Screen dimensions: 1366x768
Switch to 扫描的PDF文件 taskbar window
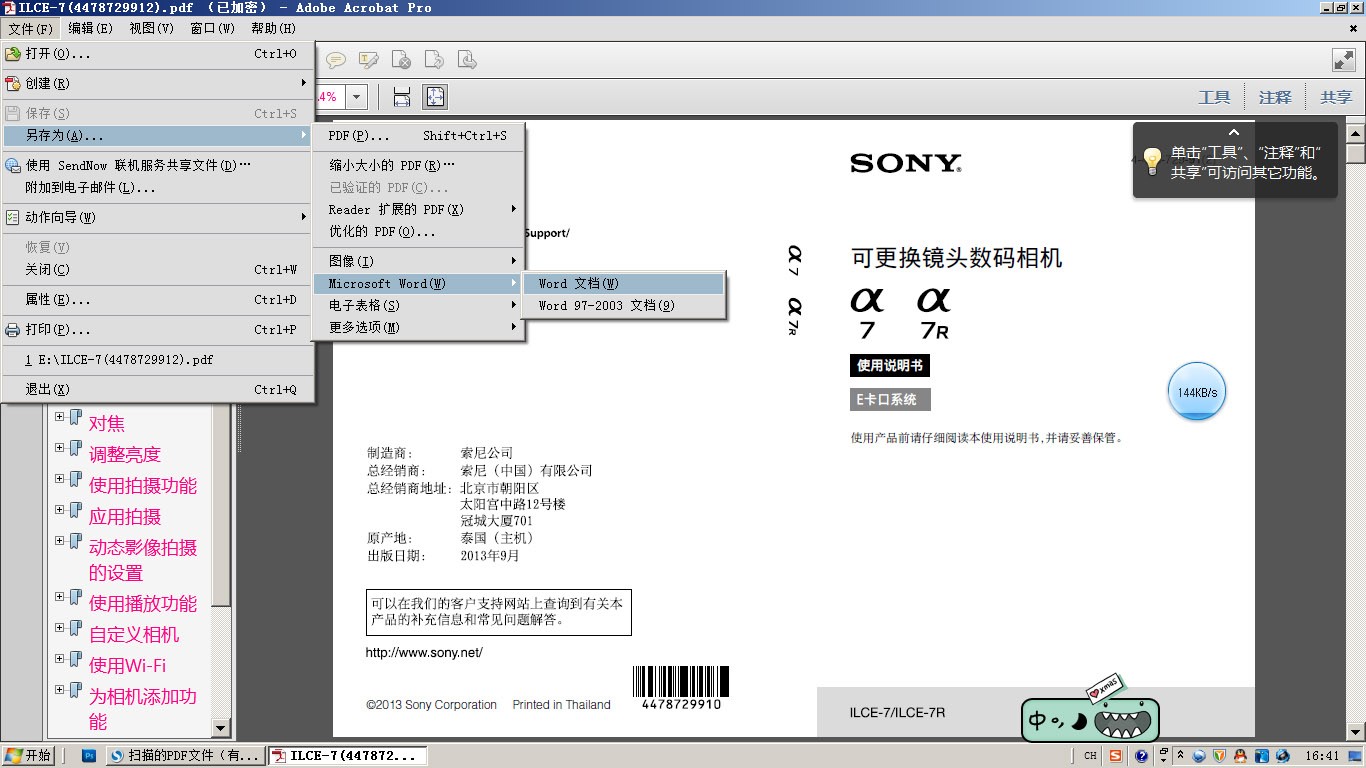187,756
